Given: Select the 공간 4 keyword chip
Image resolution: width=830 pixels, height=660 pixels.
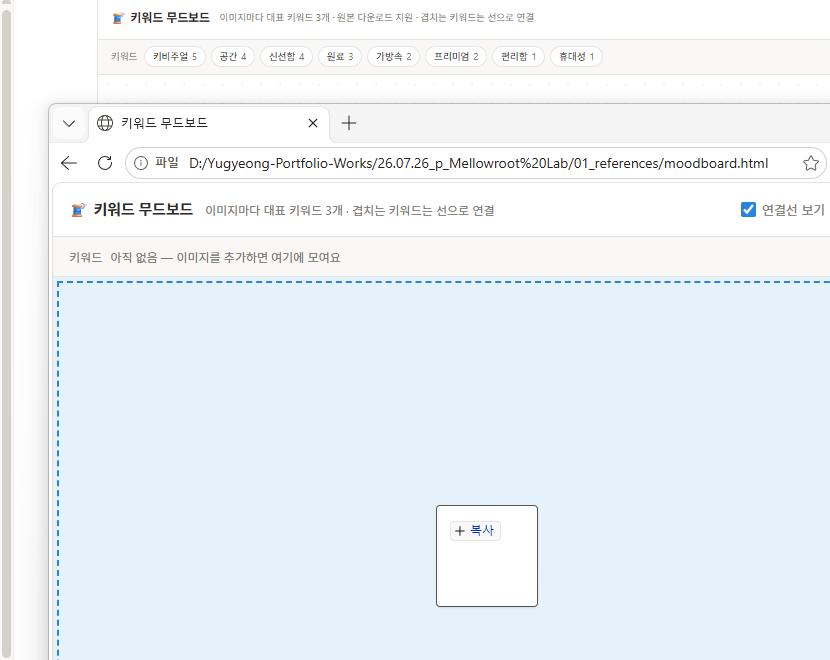Looking at the screenshot, I should click(233, 57).
